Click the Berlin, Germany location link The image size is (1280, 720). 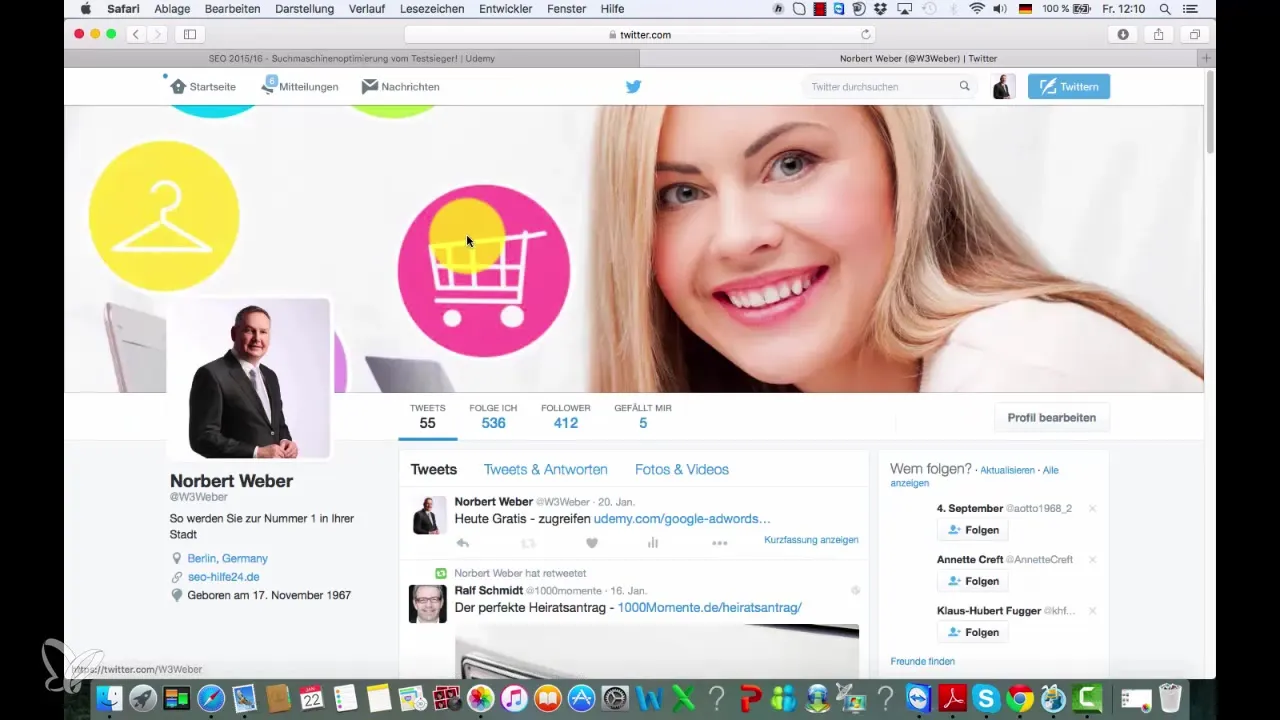[228, 558]
